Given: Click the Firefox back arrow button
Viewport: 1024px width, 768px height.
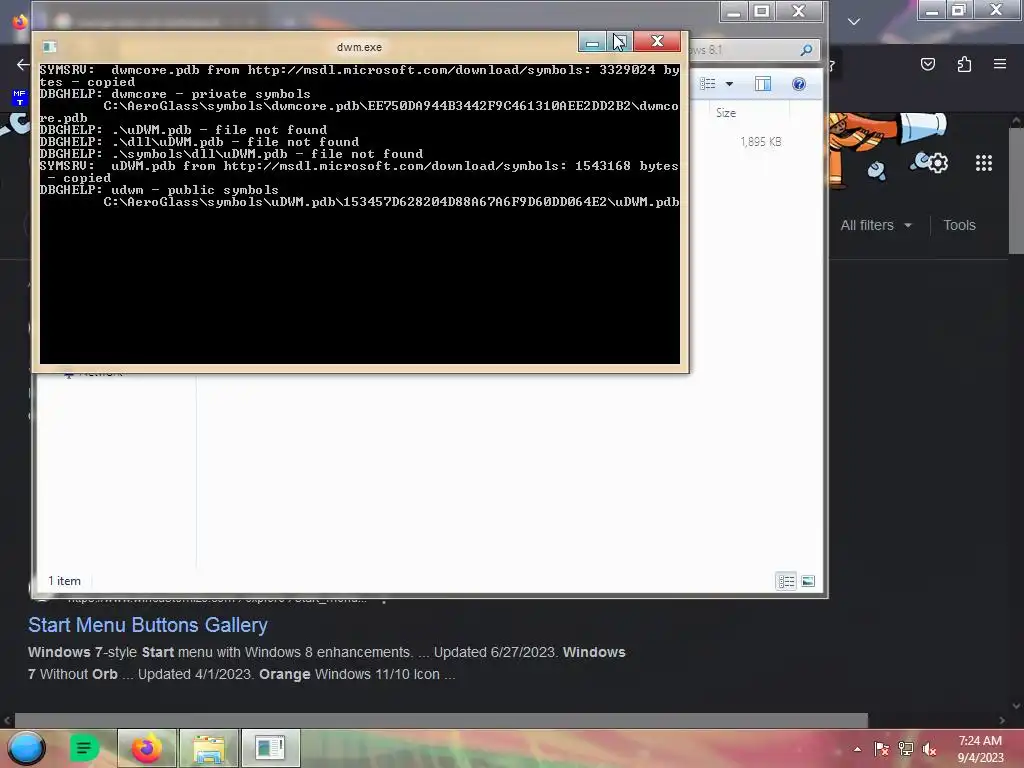Looking at the screenshot, I should pyautogui.click(x=23, y=64).
